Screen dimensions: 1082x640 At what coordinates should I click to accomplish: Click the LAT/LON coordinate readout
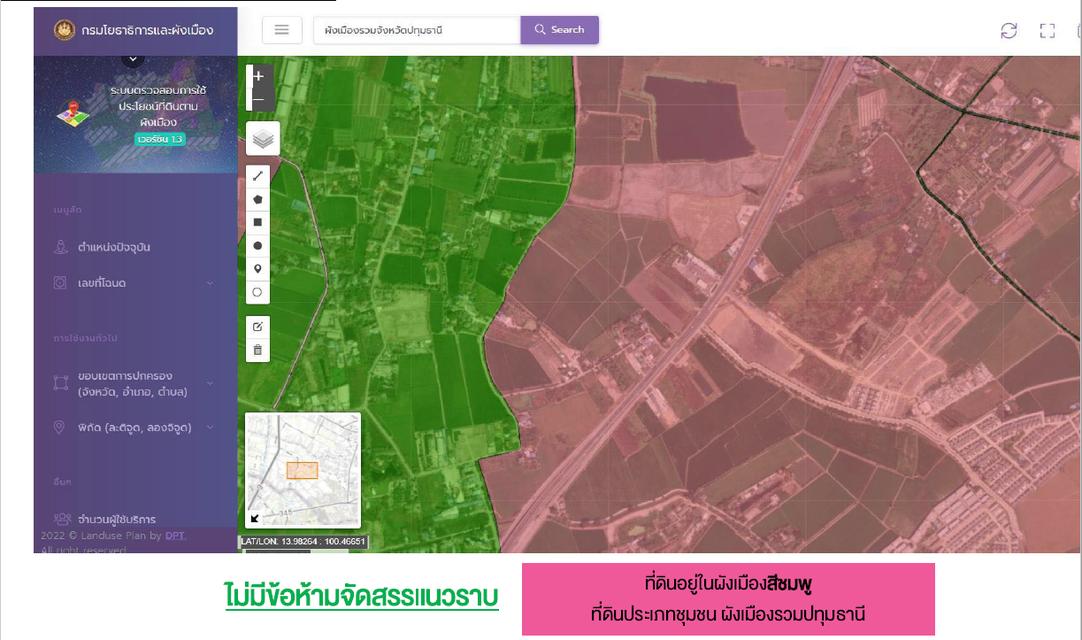[x=303, y=542]
